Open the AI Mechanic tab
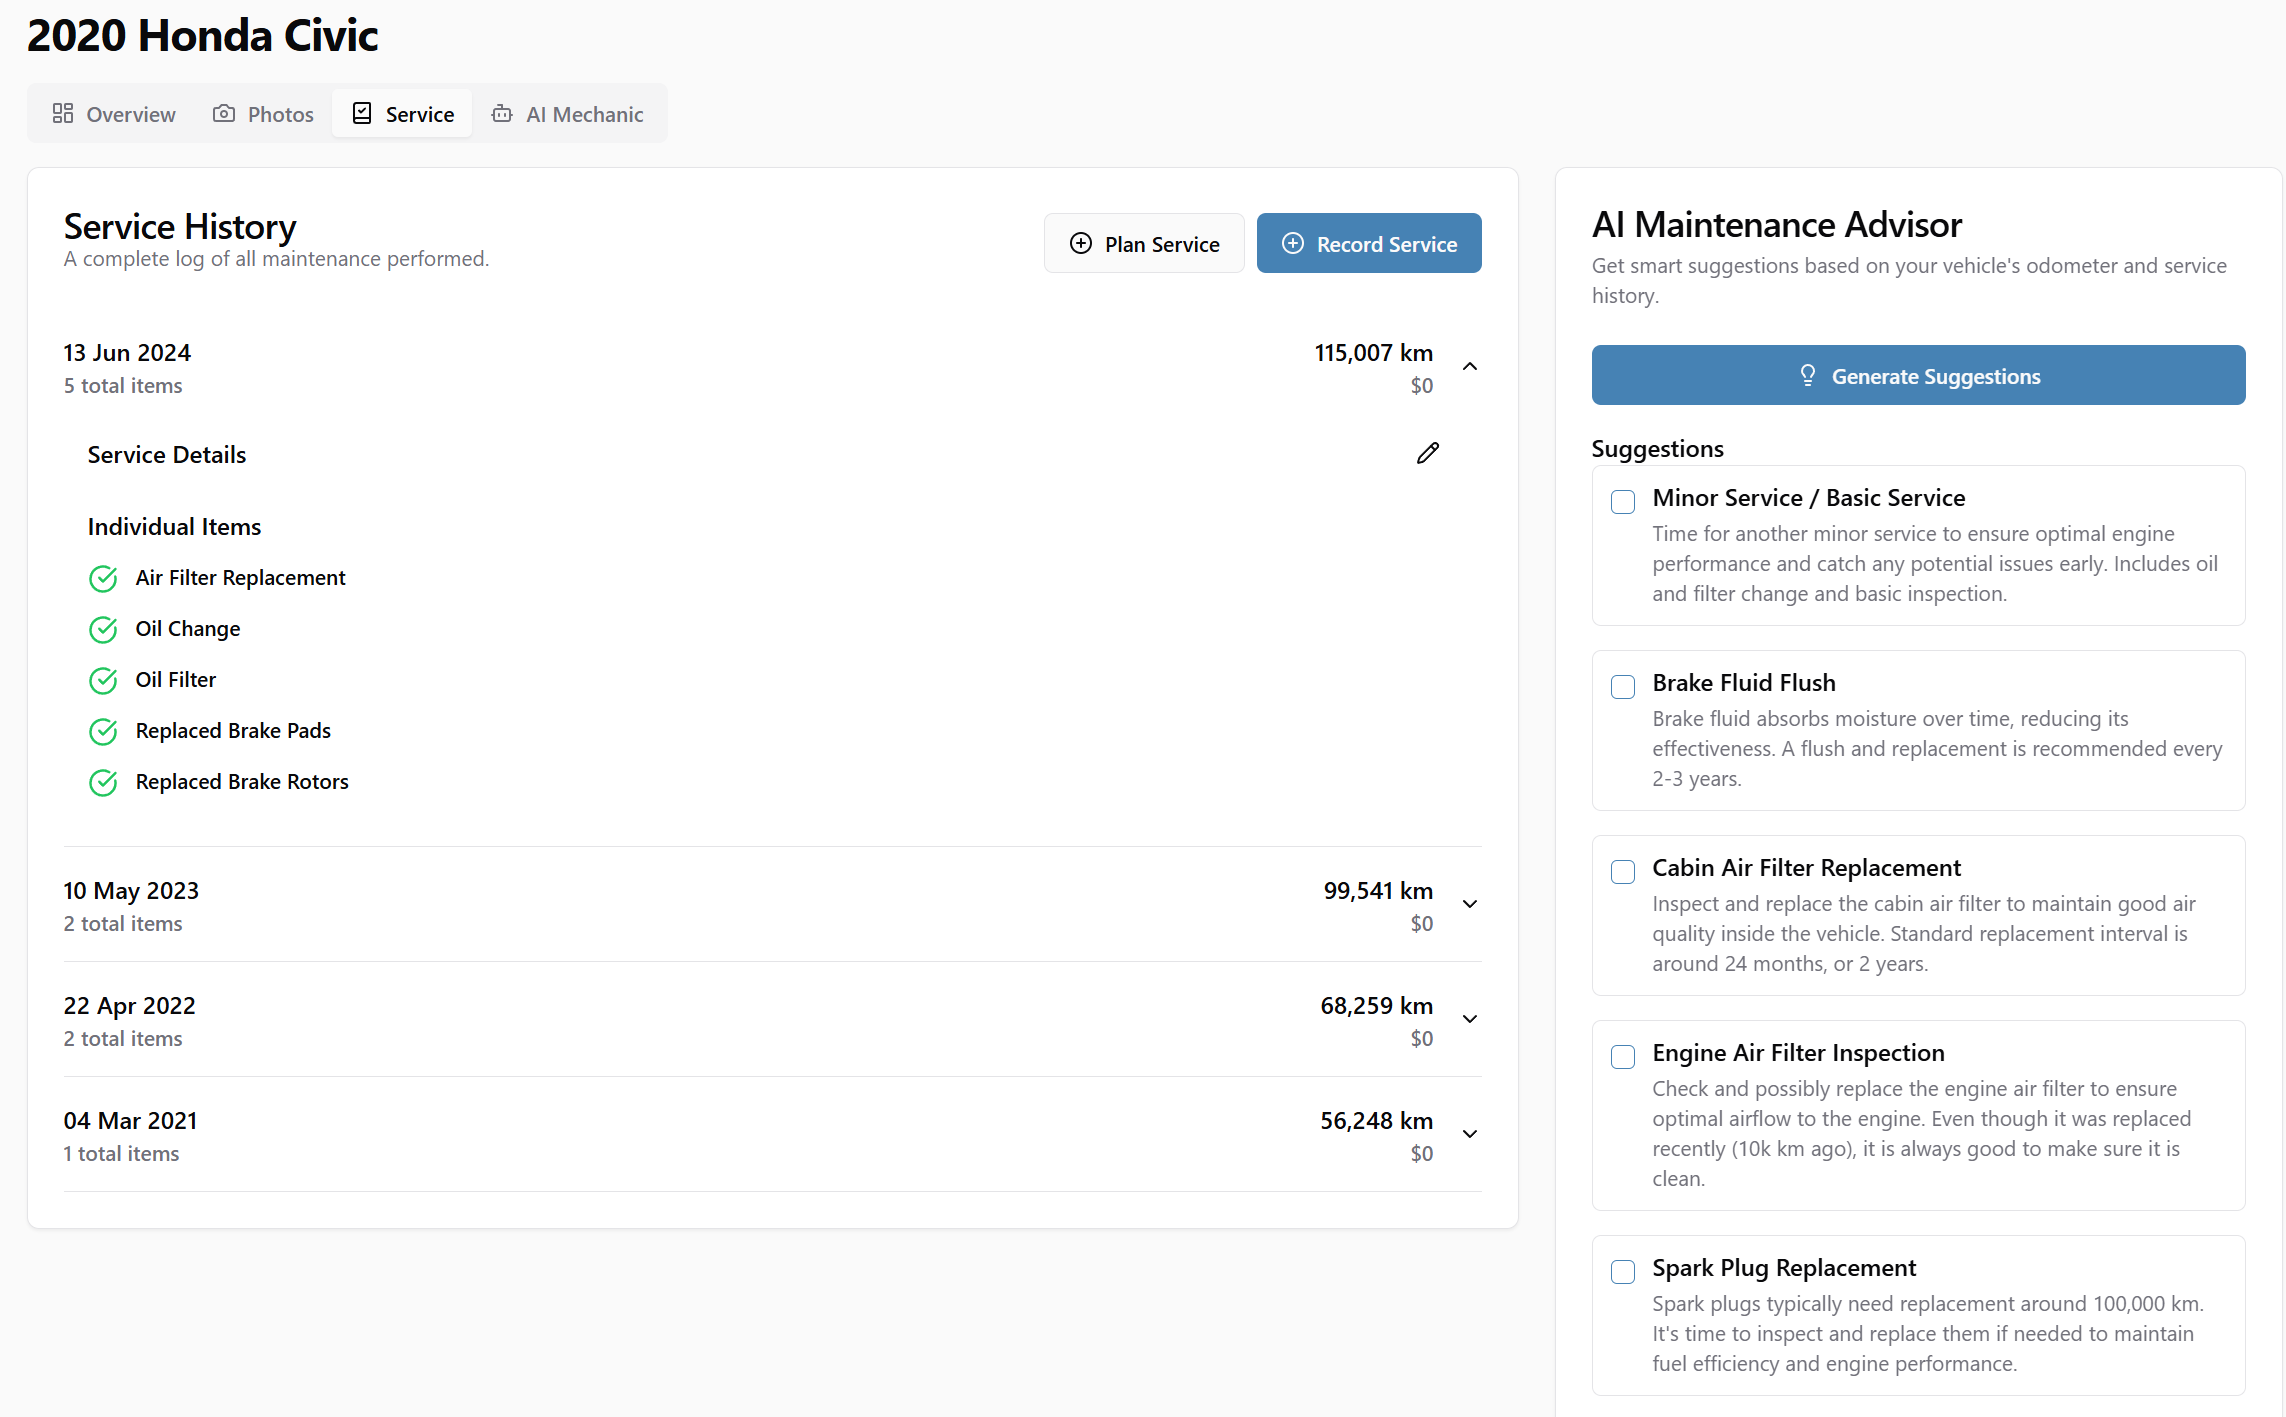2286x1417 pixels. 568,114
